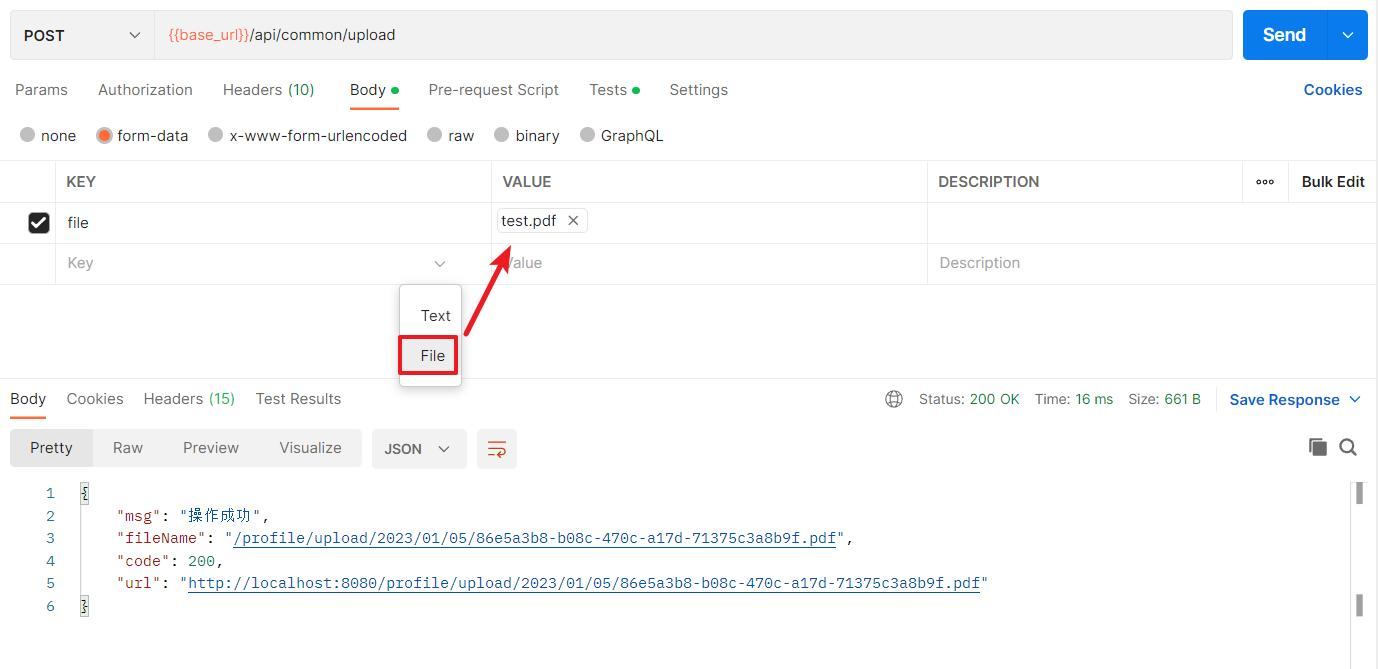
Task: Open the Pre-request Script tab
Action: [x=493, y=90]
